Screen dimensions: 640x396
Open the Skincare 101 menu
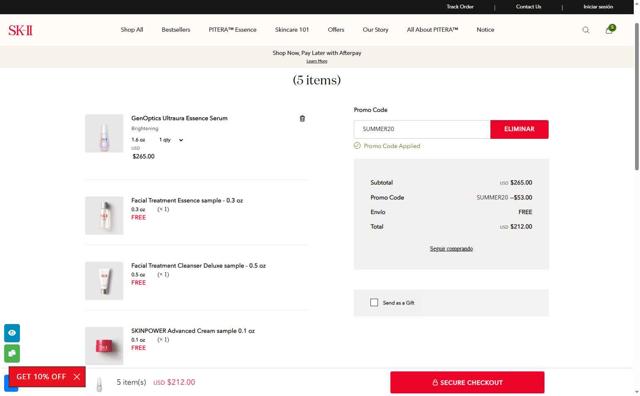(x=292, y=30)
